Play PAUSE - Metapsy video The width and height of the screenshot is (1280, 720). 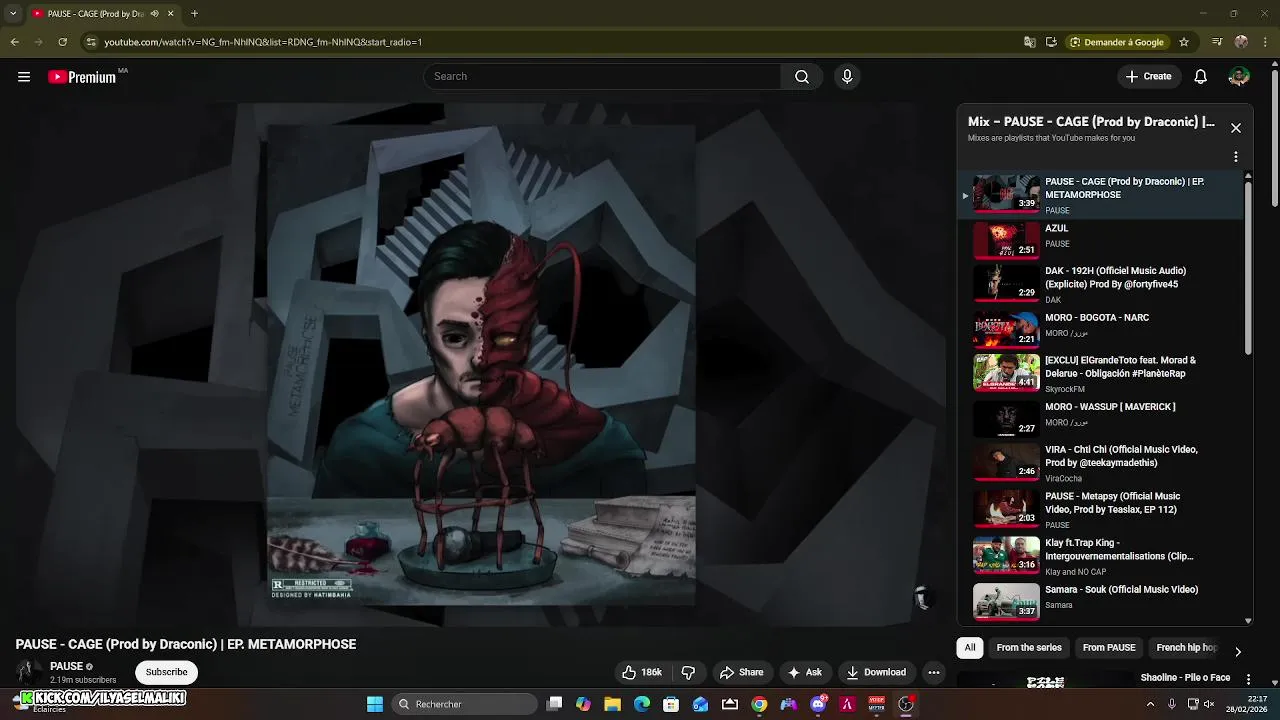click(x=1100, y=509)
